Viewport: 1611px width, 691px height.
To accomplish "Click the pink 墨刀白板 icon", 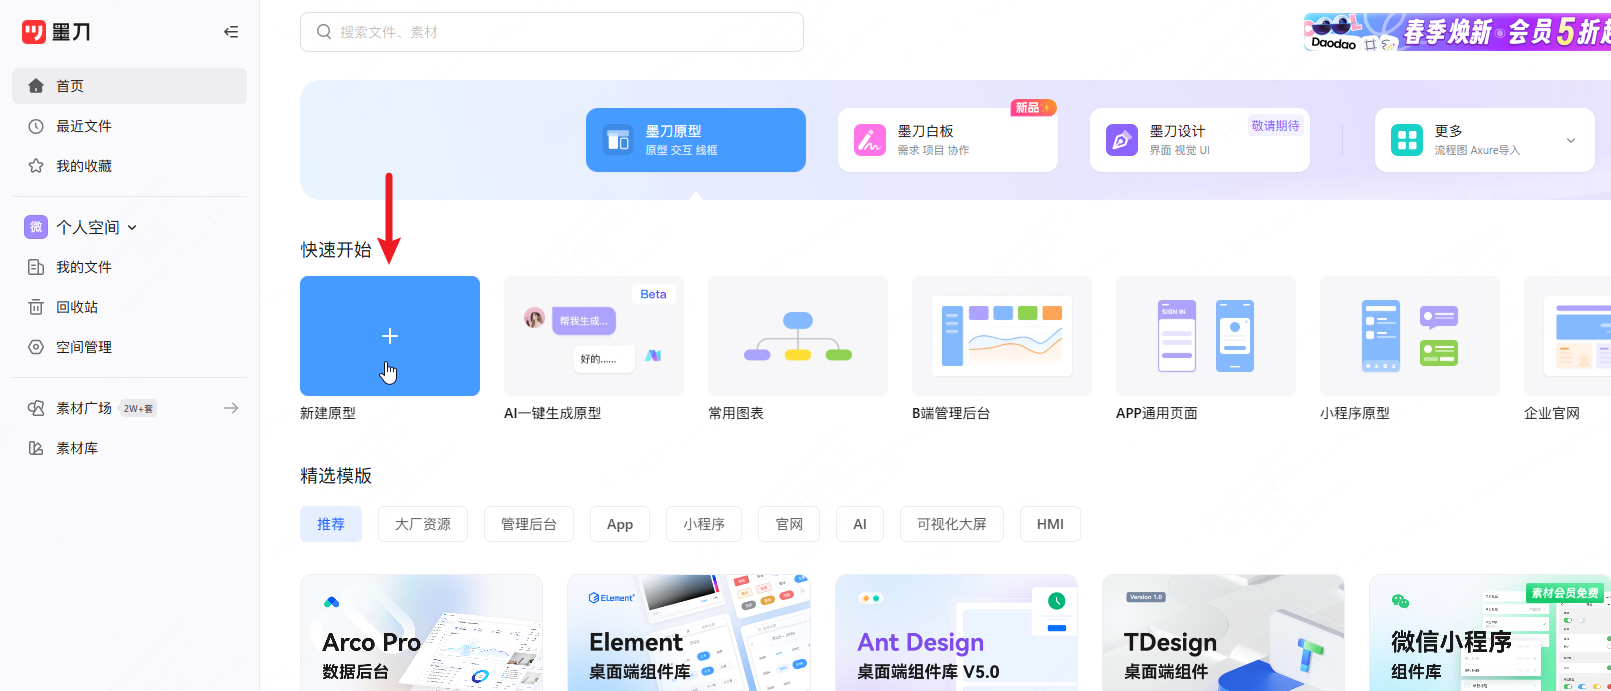I will click(x=870, y=140).
